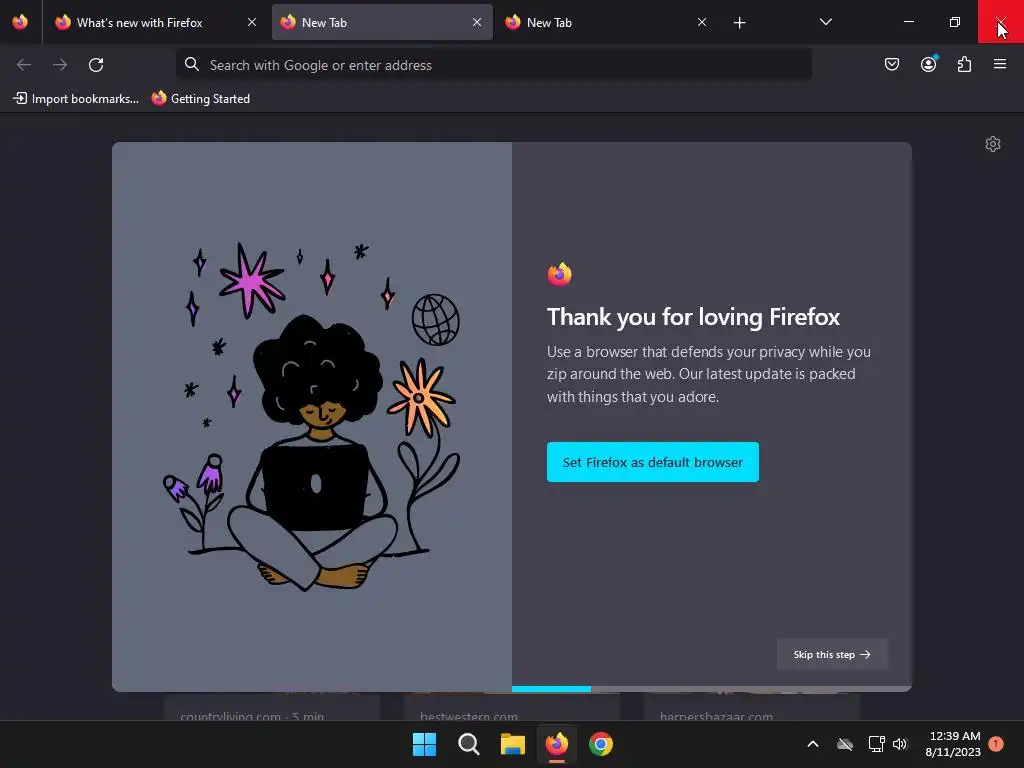Focus the Search with Google address field

click(494, 65)
